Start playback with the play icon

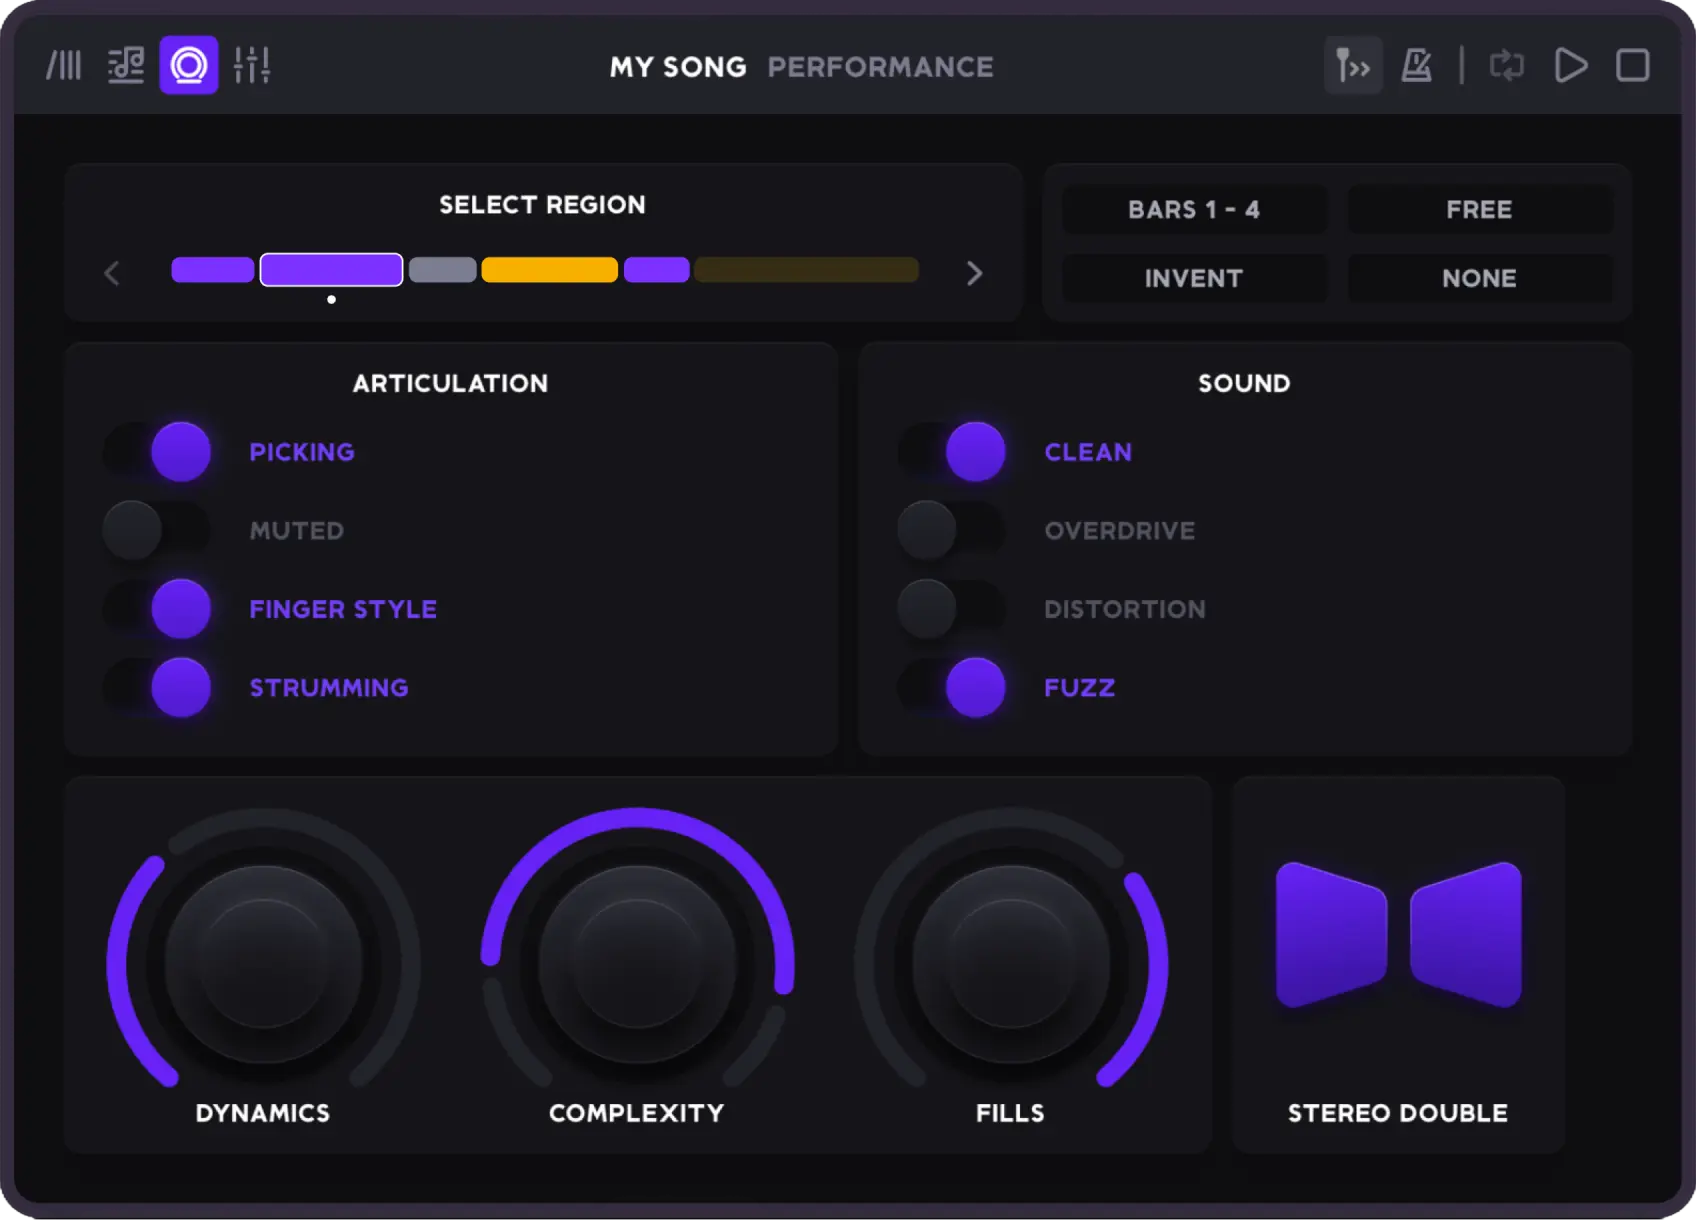click(x=1570, y=66)
